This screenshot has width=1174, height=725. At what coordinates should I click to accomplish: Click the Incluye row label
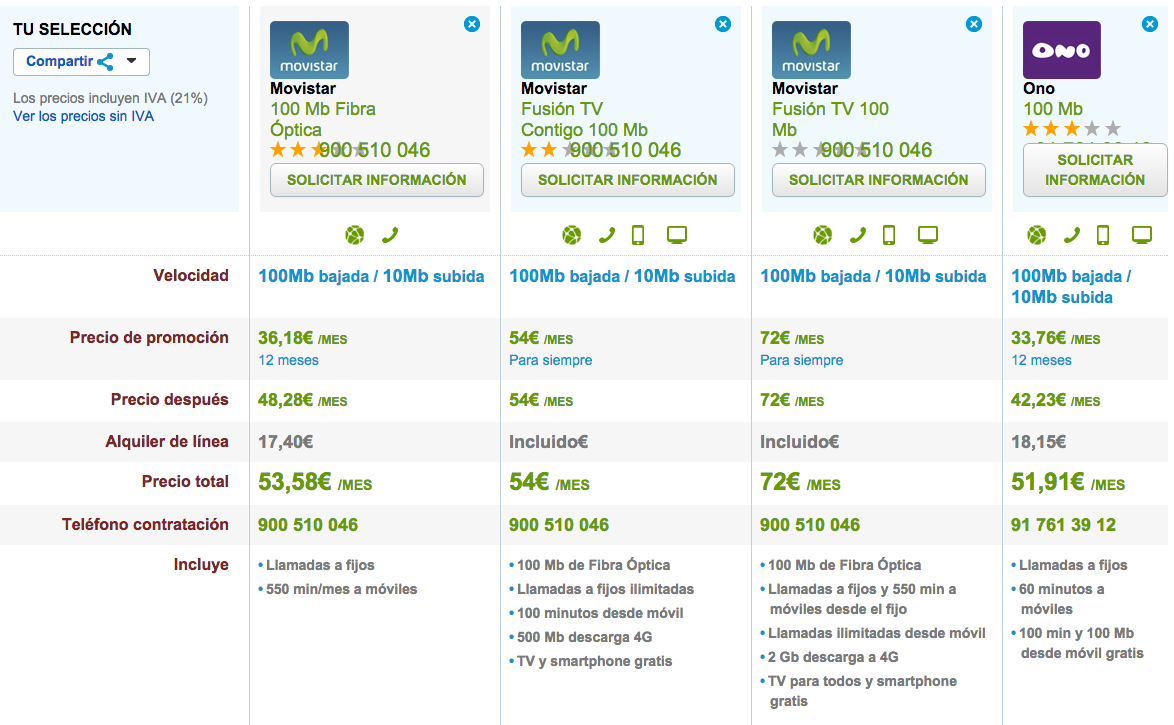201,565
